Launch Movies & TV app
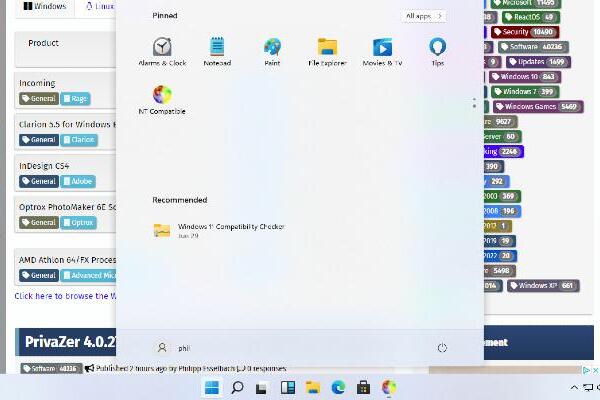The image size is (600, 400). pos(382,52)
